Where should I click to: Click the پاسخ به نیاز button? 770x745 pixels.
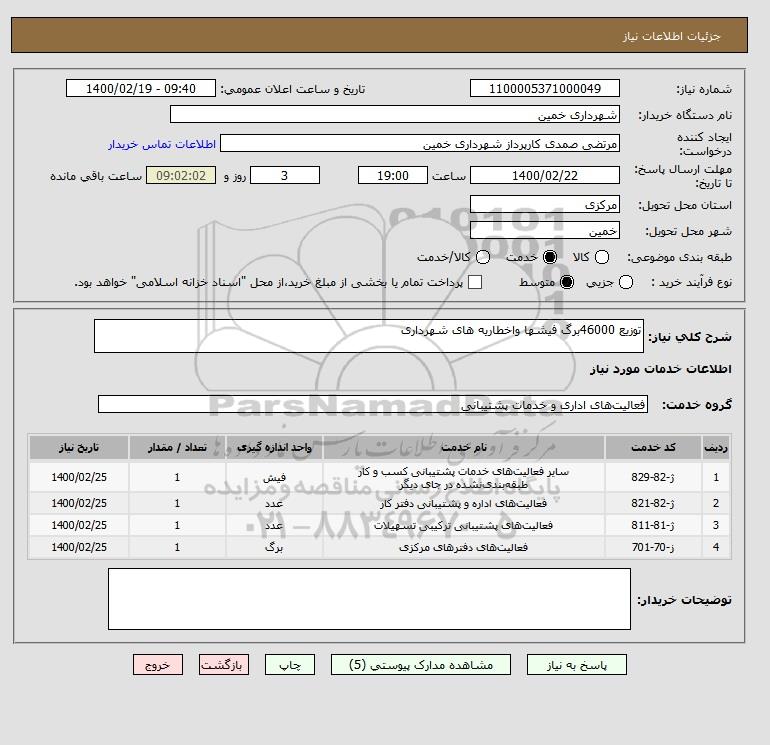tap(577, 665)
